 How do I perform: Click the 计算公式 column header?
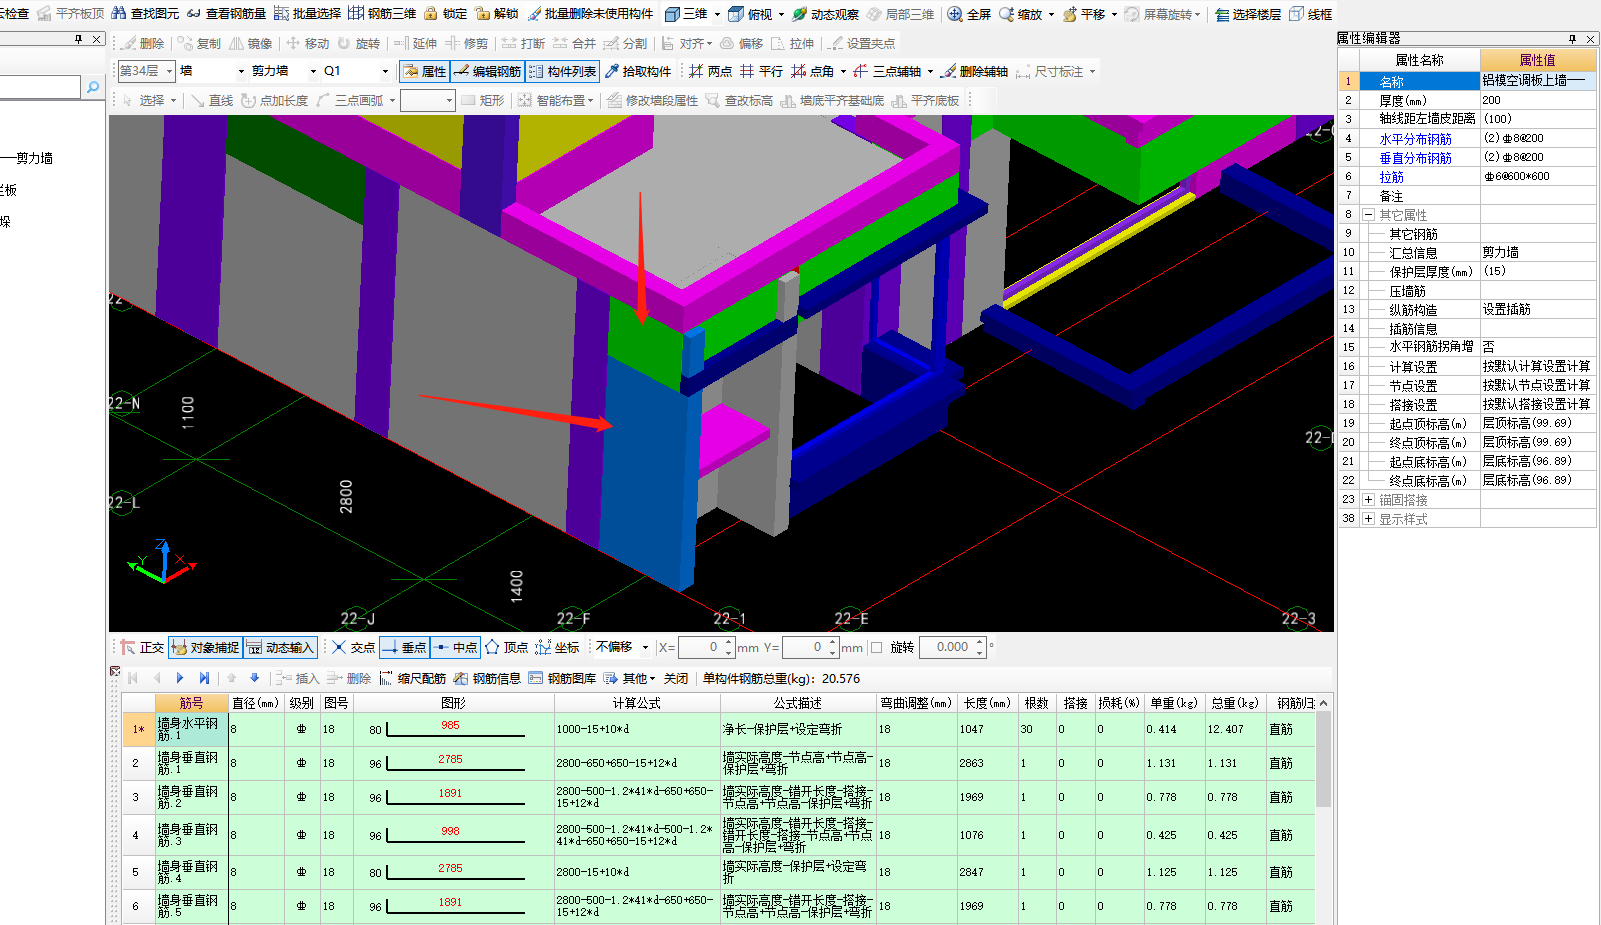click(x=637, y=703)
